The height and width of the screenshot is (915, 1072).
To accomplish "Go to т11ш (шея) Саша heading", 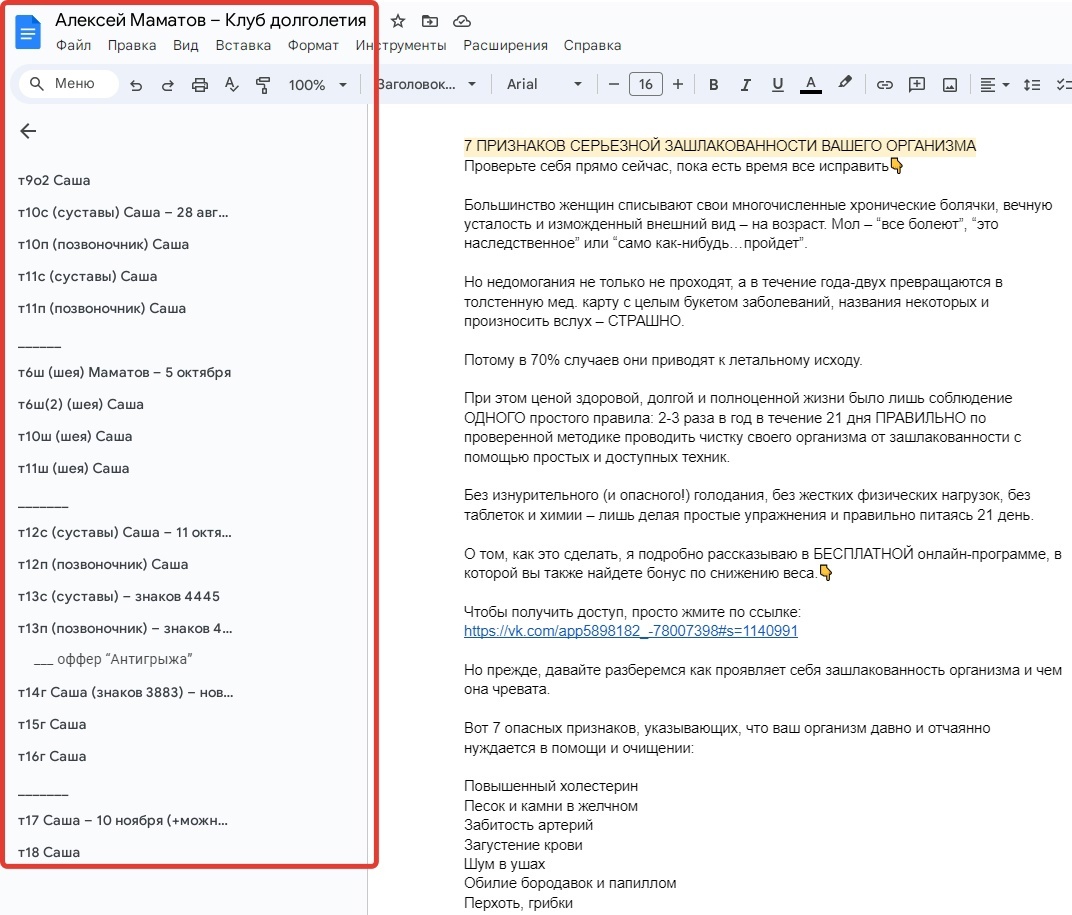I will tap(73, 468).
